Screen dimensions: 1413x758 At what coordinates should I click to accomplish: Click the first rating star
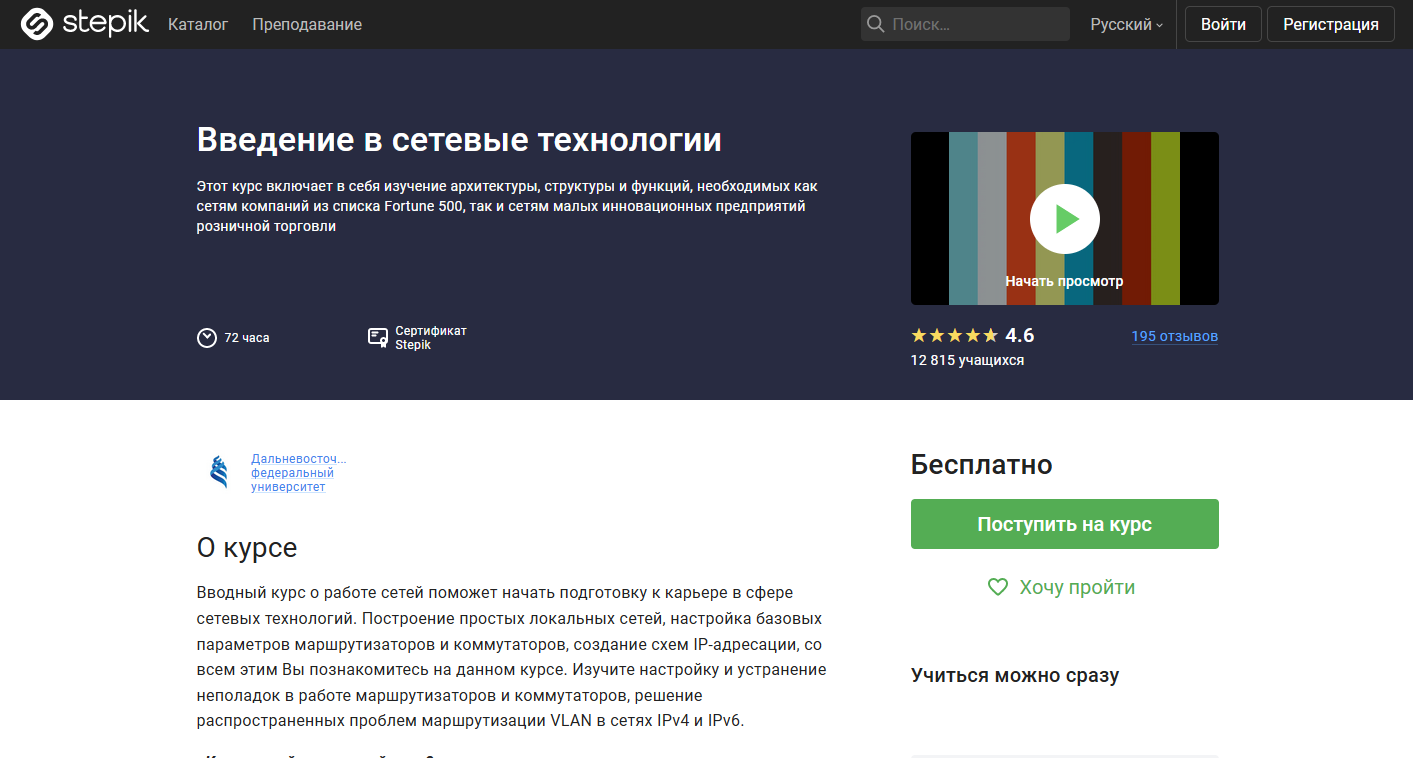point(917,335)
